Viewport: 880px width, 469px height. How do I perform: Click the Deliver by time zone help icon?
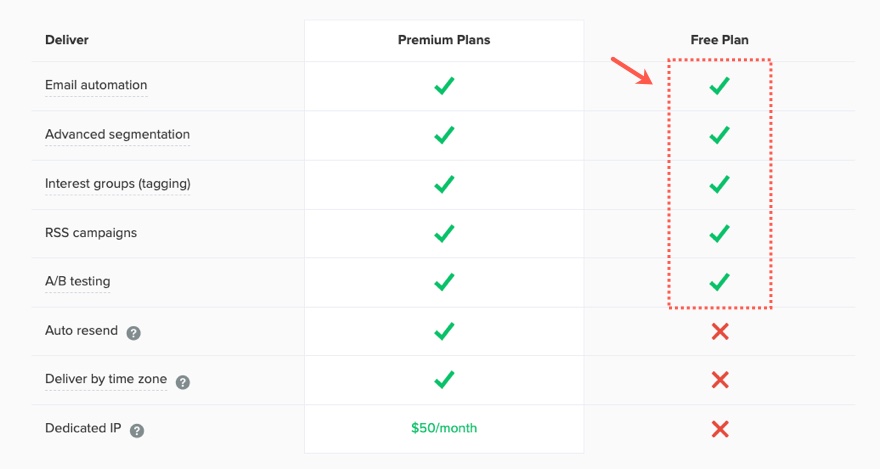tap(183, 381)
